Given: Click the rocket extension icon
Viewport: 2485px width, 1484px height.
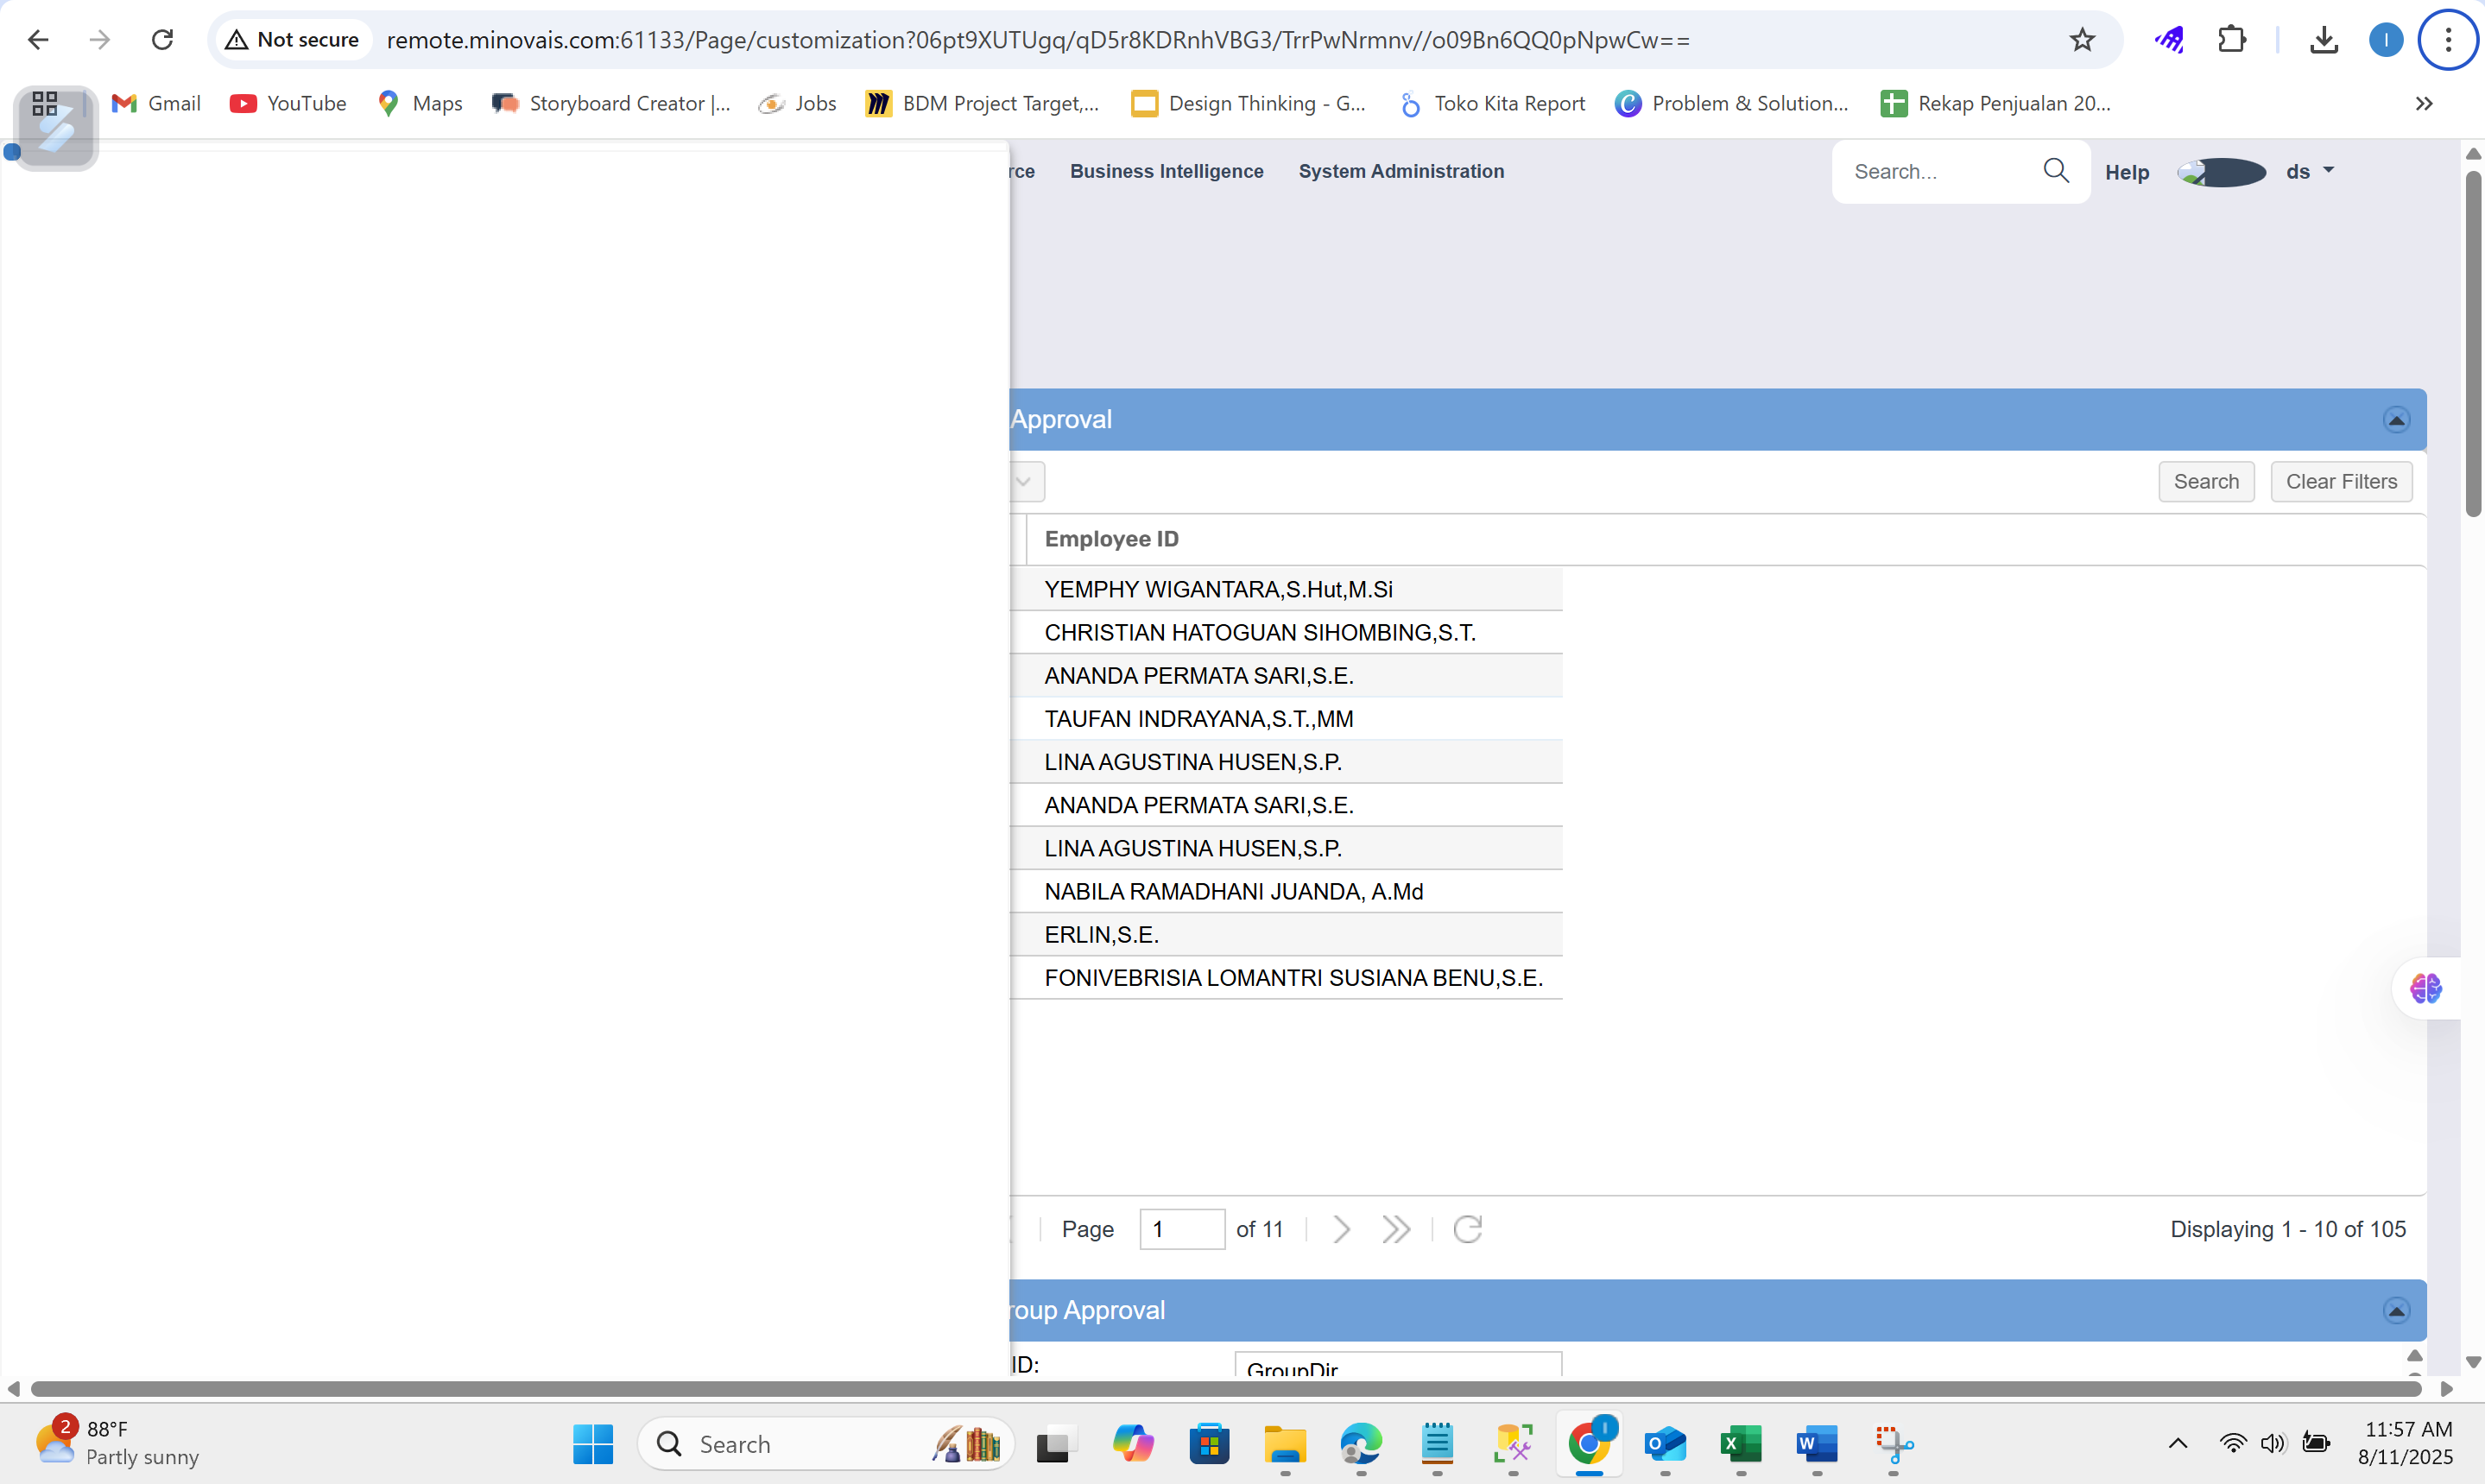Looking at the screenshot, I should point(2170,40).
